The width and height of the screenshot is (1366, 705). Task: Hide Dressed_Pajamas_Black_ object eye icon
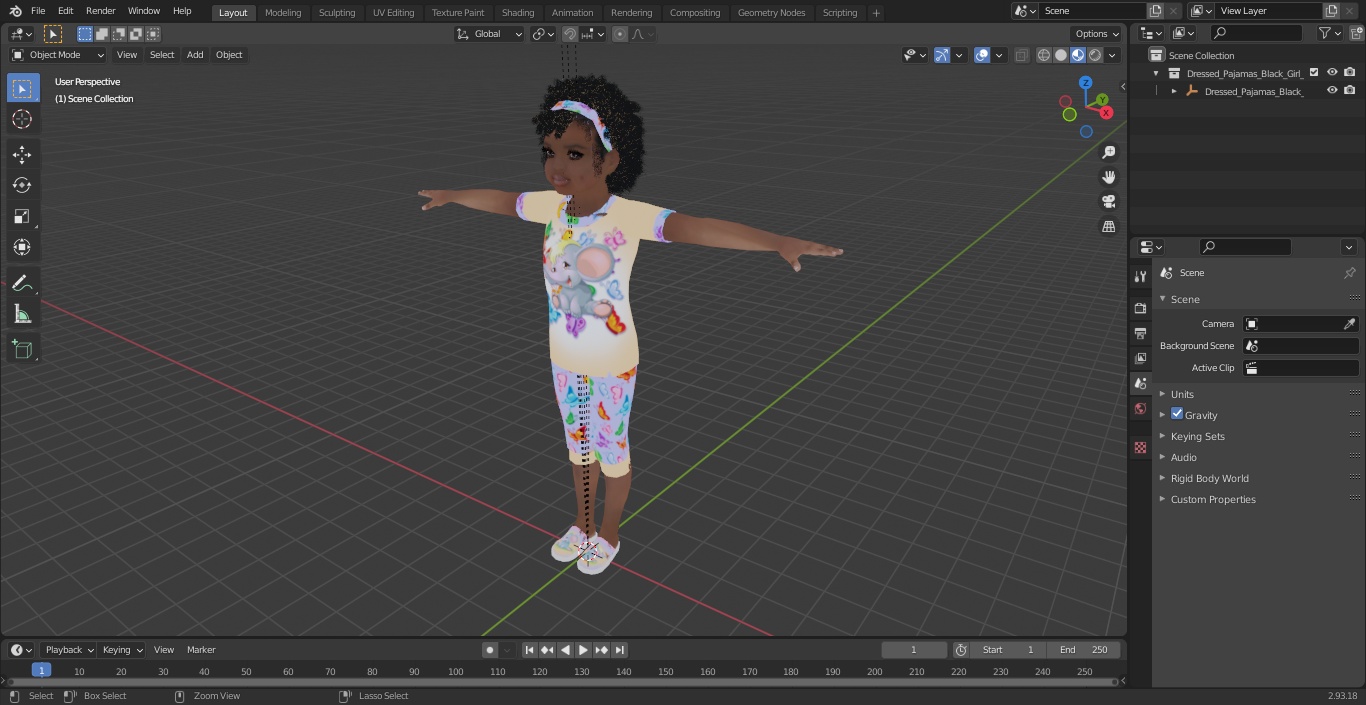tap(1332, 91)
